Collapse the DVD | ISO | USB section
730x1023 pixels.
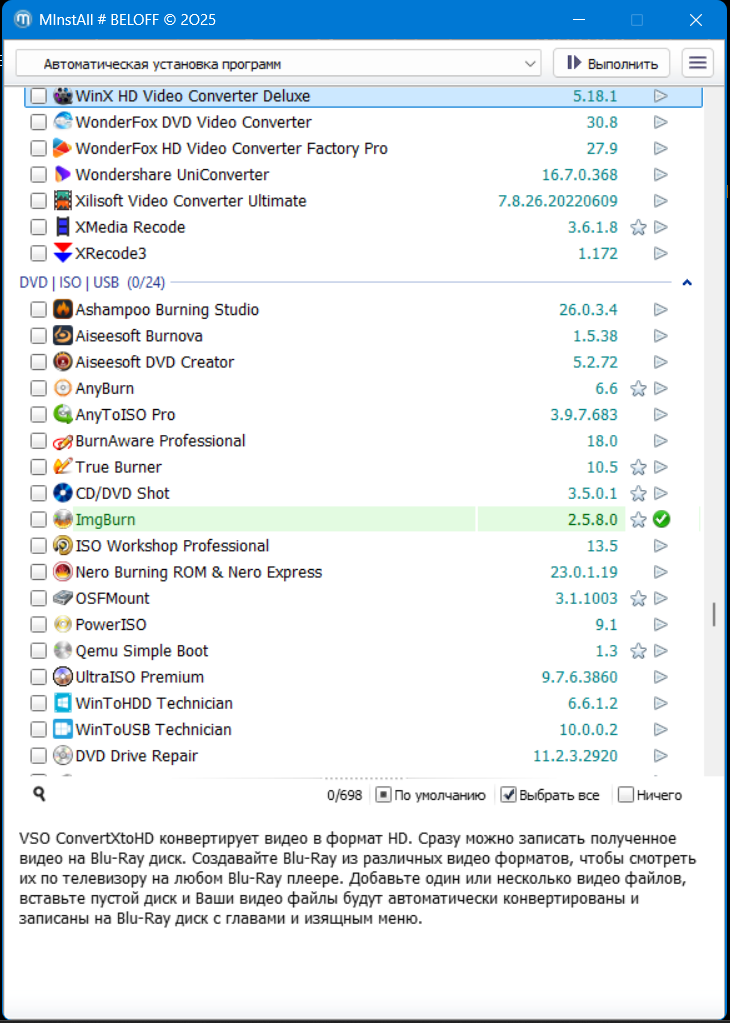pos(687,283)
